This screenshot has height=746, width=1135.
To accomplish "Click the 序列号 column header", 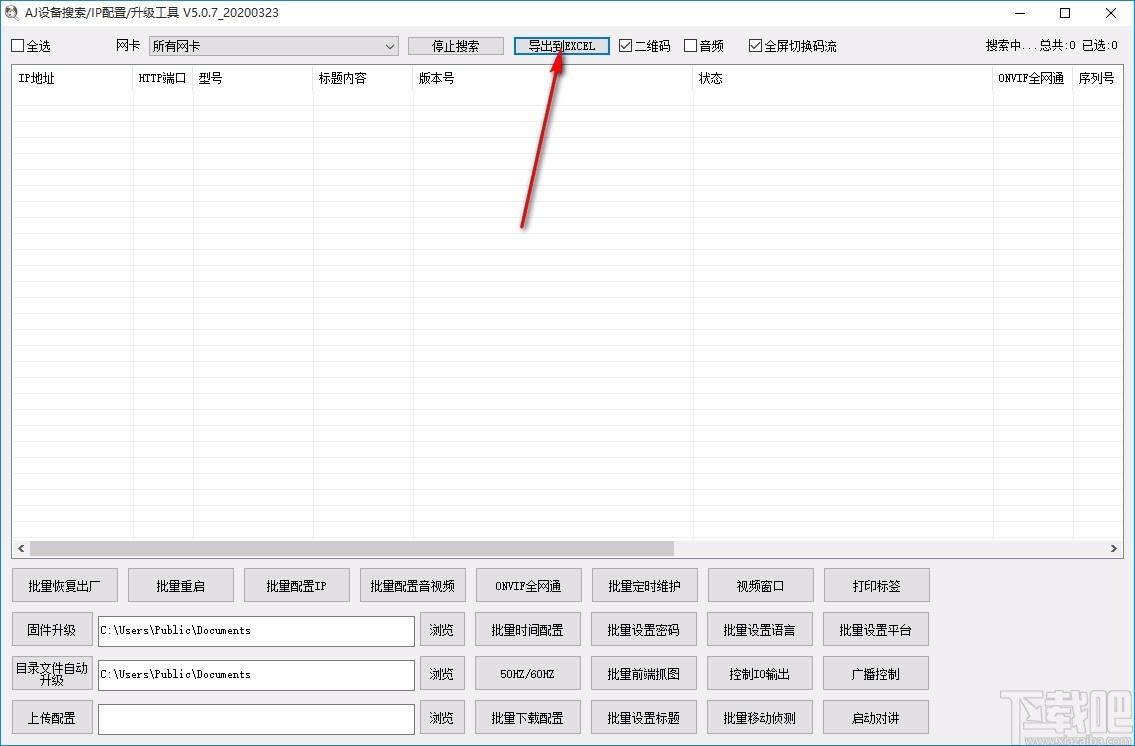I will [x=1097, y=78].
